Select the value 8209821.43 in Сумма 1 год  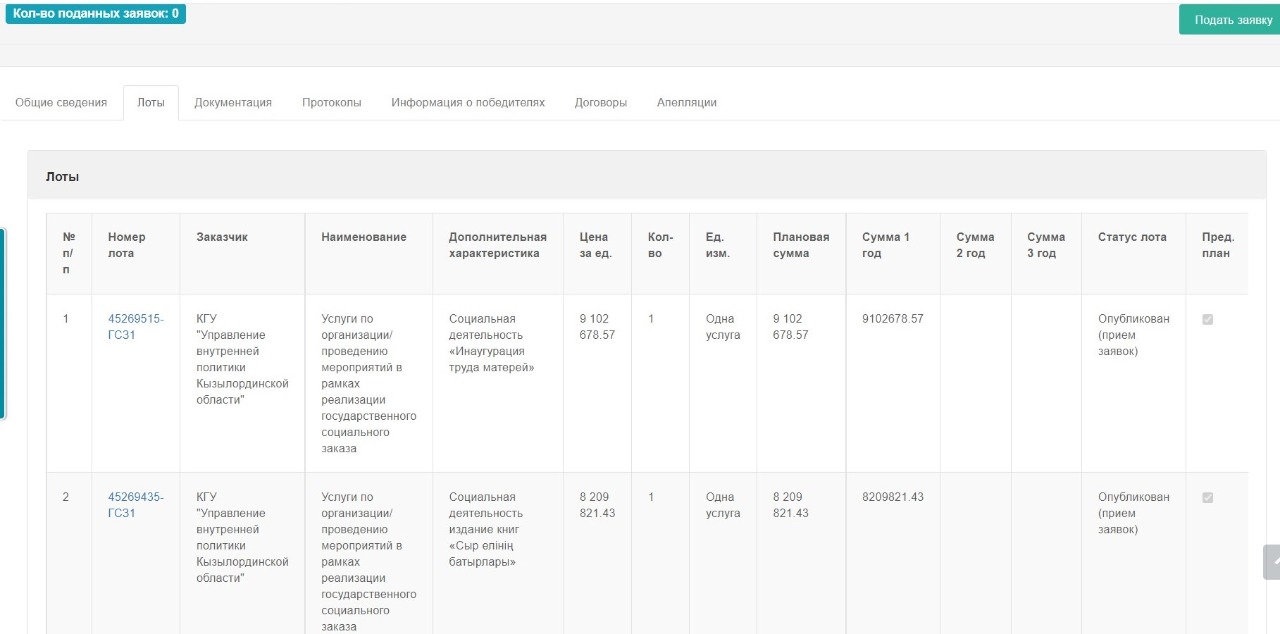point(893,497)
